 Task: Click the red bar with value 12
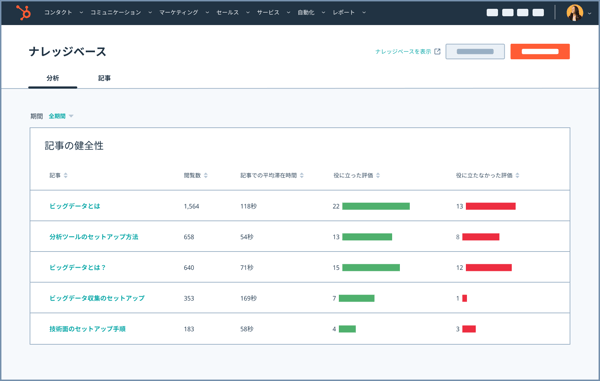pyautogui.click(x=489, y=267)
